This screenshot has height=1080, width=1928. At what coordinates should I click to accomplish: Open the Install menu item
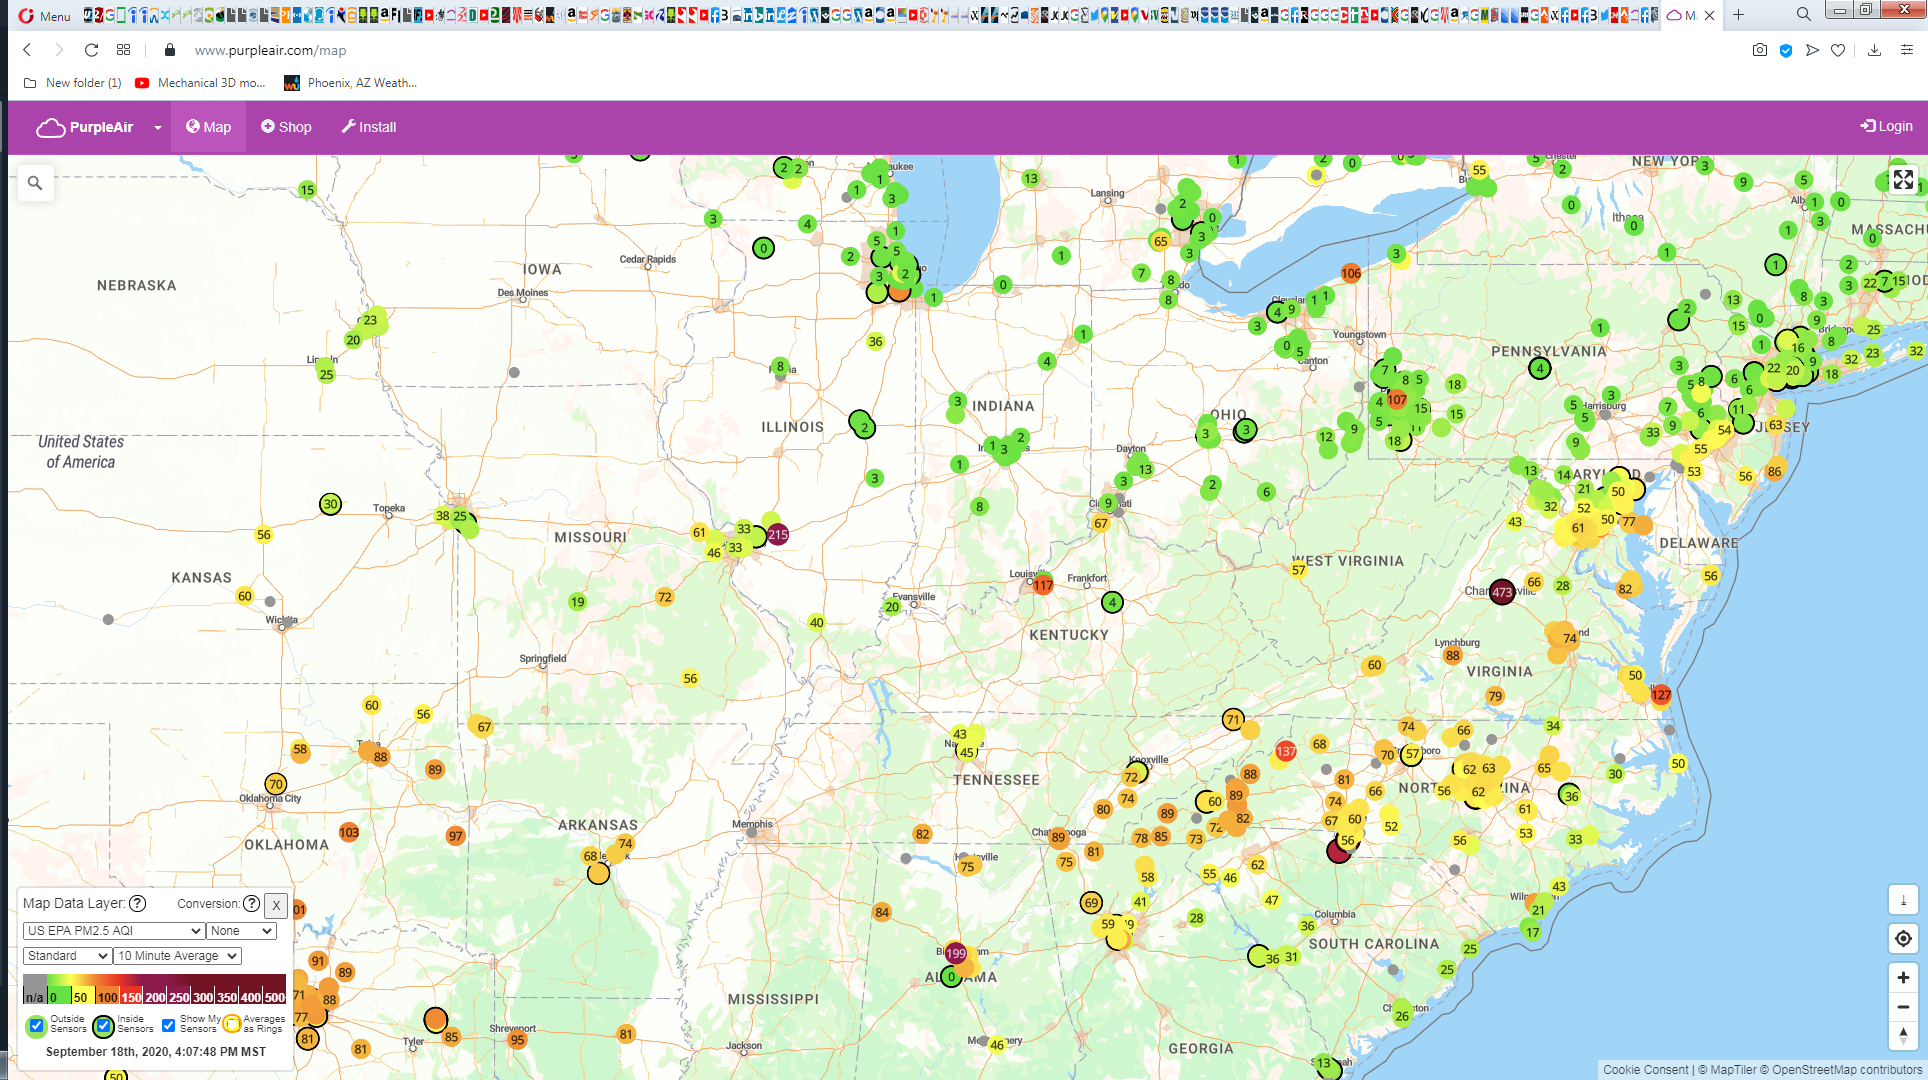click(368, 127)
